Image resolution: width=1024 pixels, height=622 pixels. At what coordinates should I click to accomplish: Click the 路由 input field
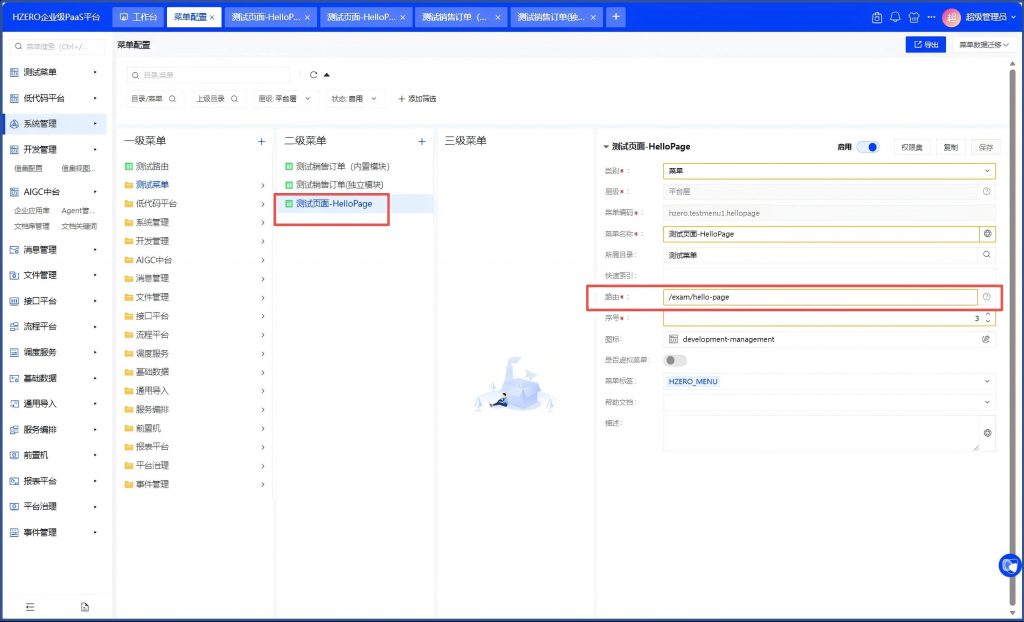820,297
